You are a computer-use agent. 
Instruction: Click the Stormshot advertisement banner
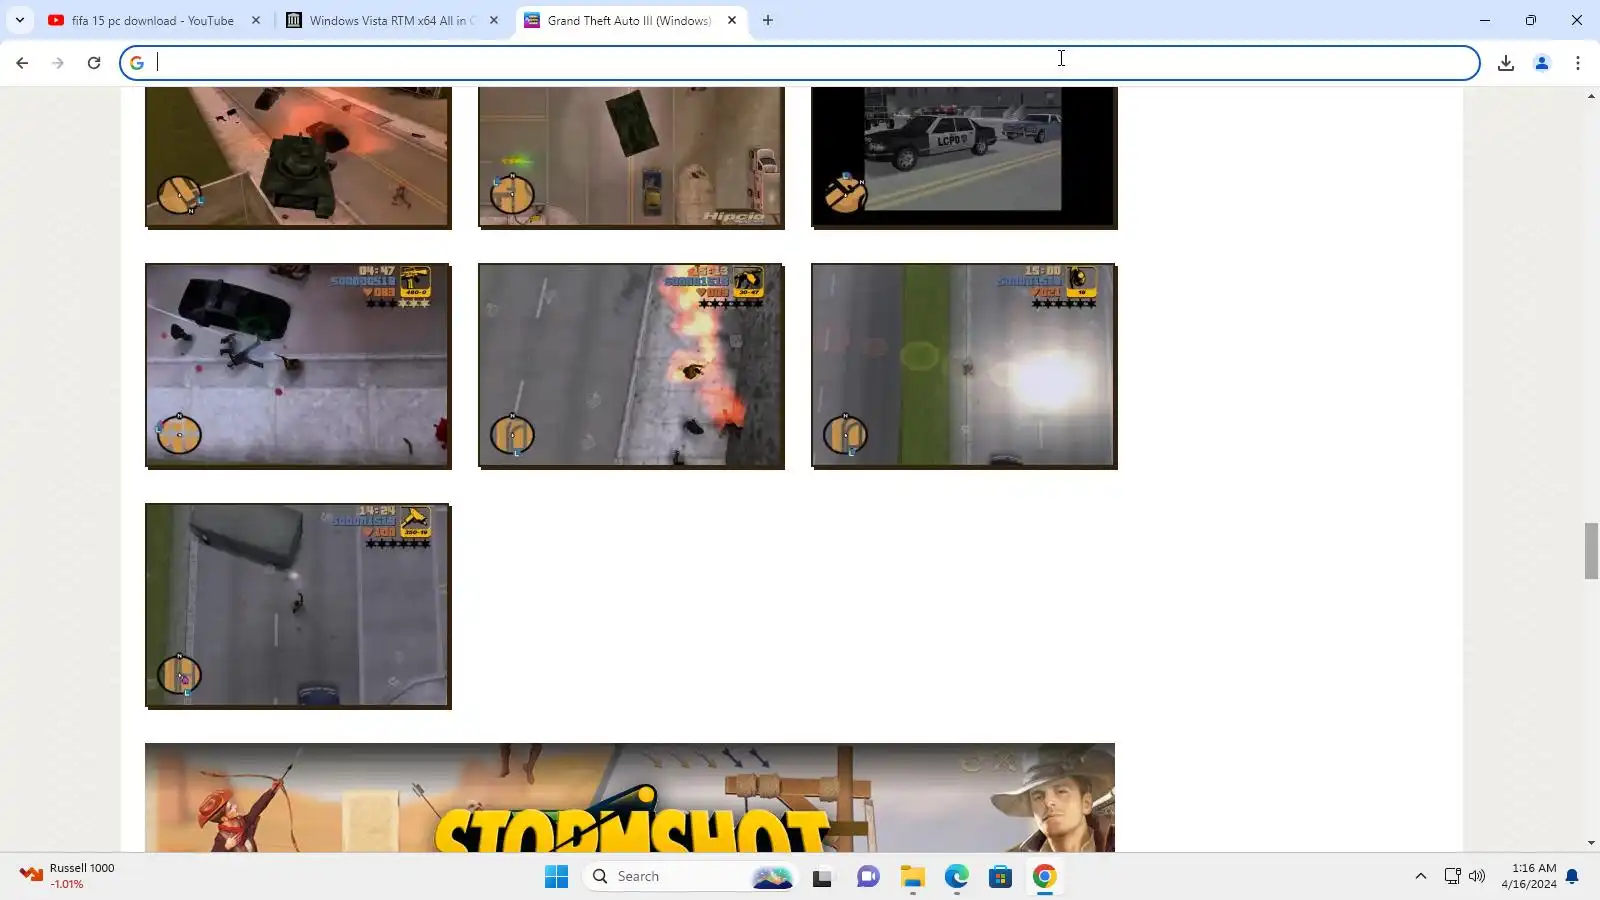(630, 797)
